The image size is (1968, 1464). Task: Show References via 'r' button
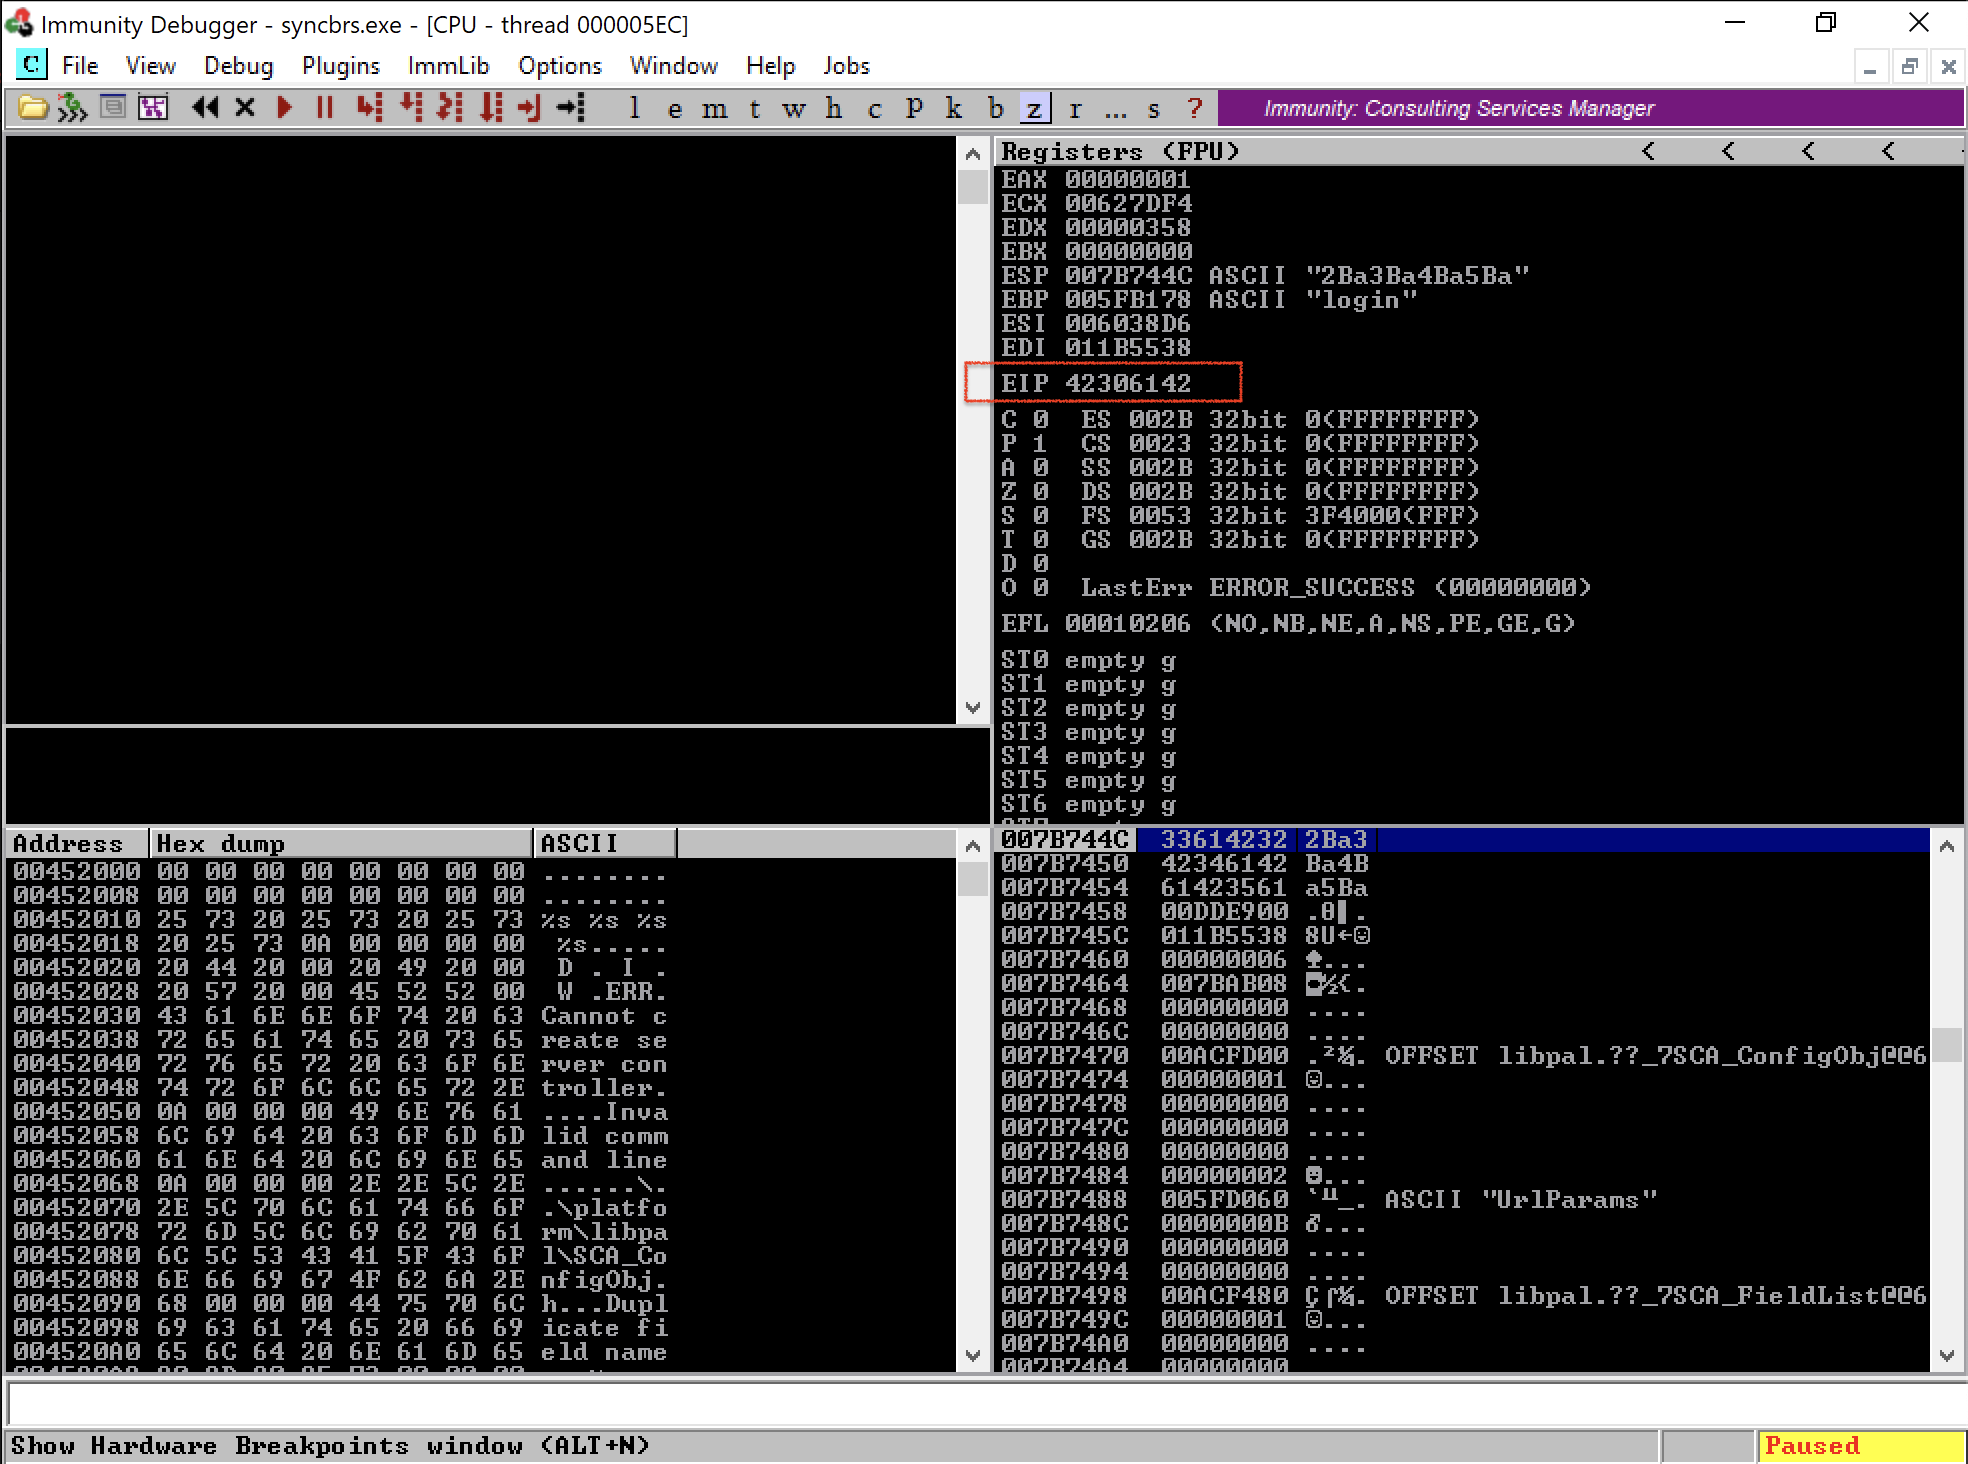pyautogui.click(x=1075, y=108)
